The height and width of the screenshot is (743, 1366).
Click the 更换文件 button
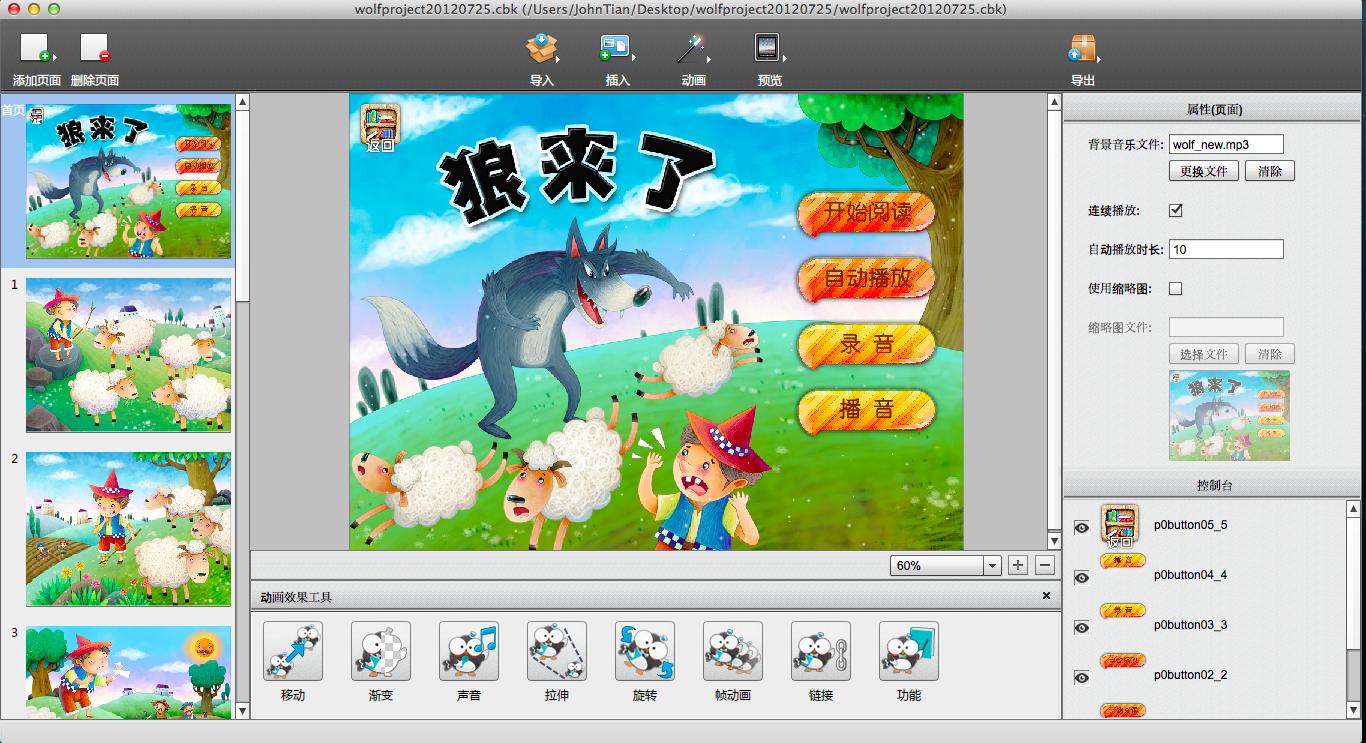coord(1204,171)
